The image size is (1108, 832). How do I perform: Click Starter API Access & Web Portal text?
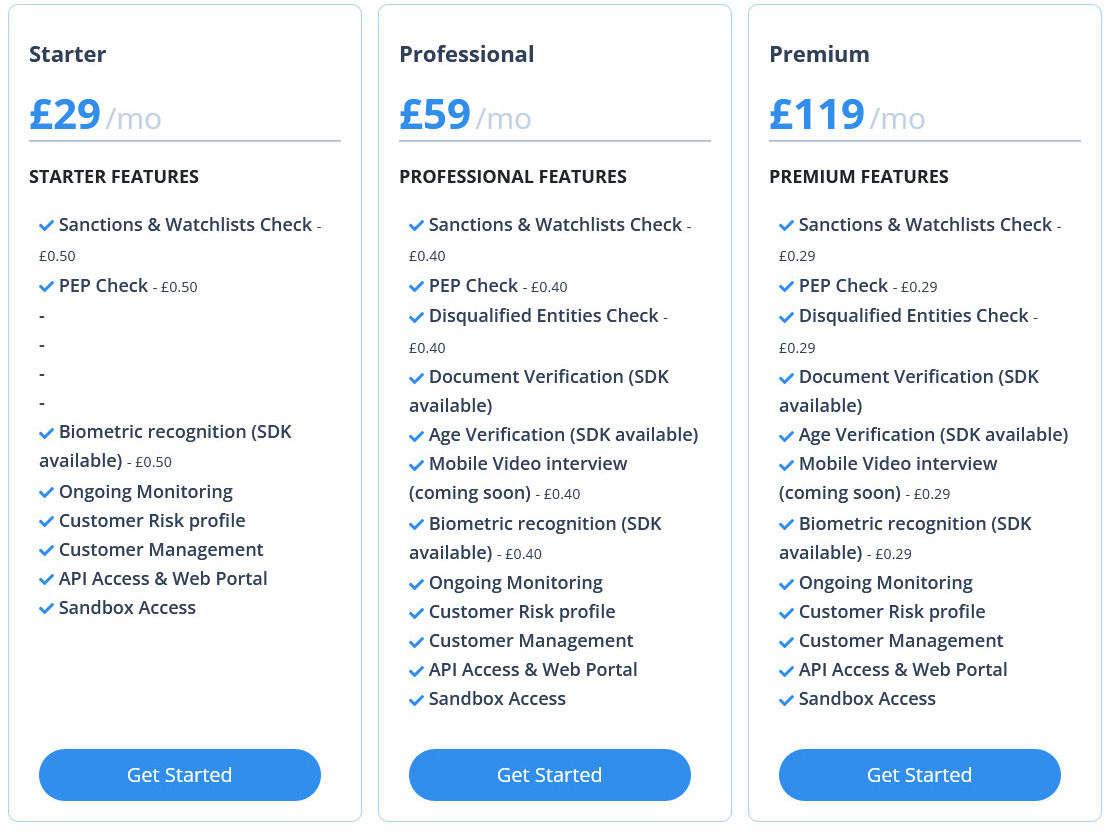(163, 579)
